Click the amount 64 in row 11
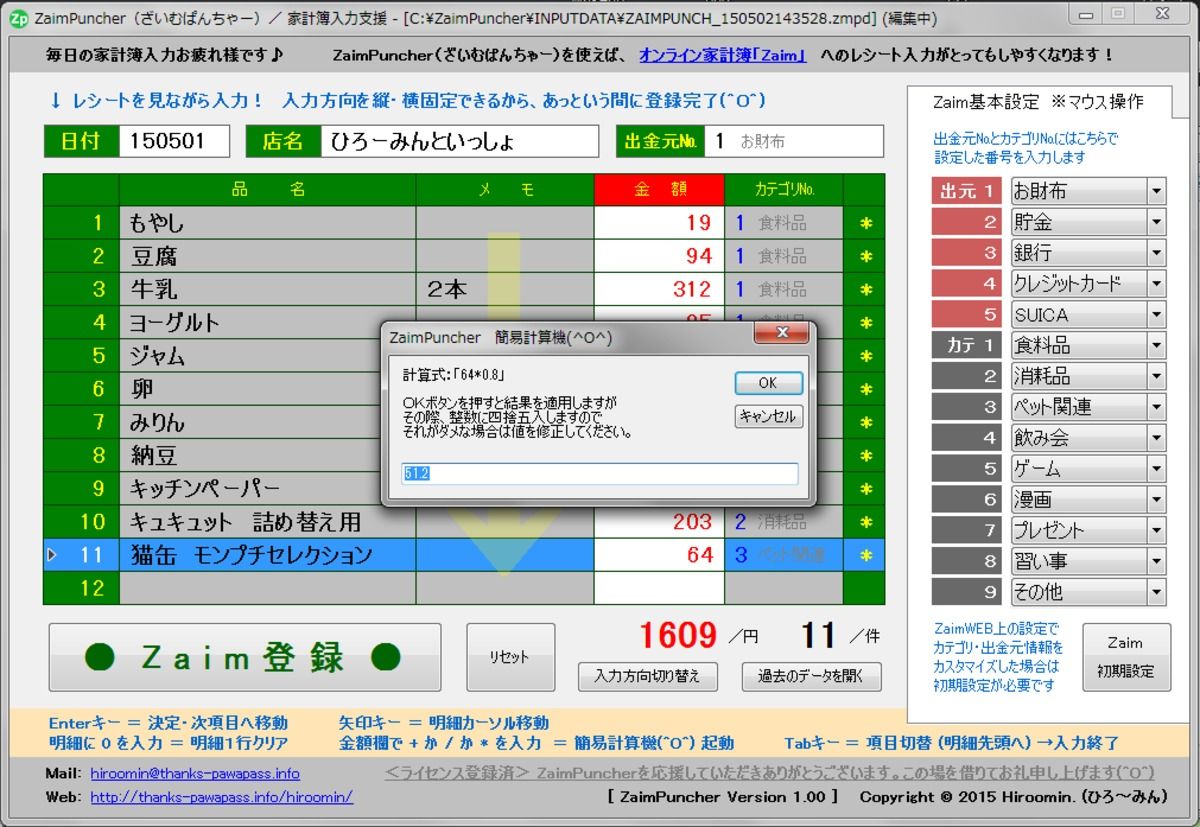This screenshot has height=827, width=1200. point(659,555)
